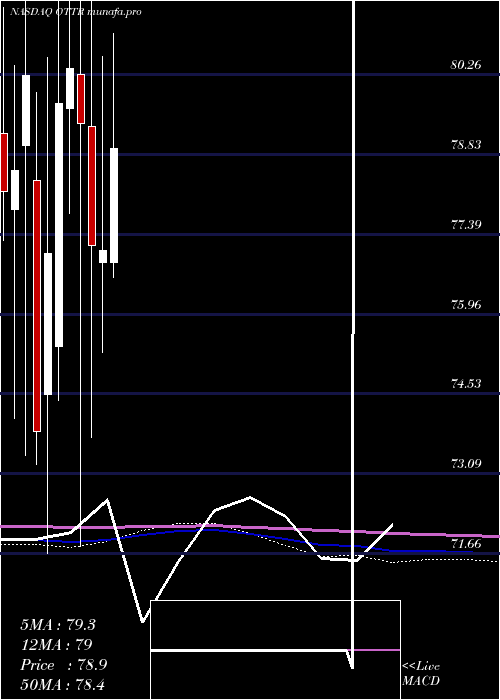Click the small white candlestick below 77.39 line

(103, 256)
